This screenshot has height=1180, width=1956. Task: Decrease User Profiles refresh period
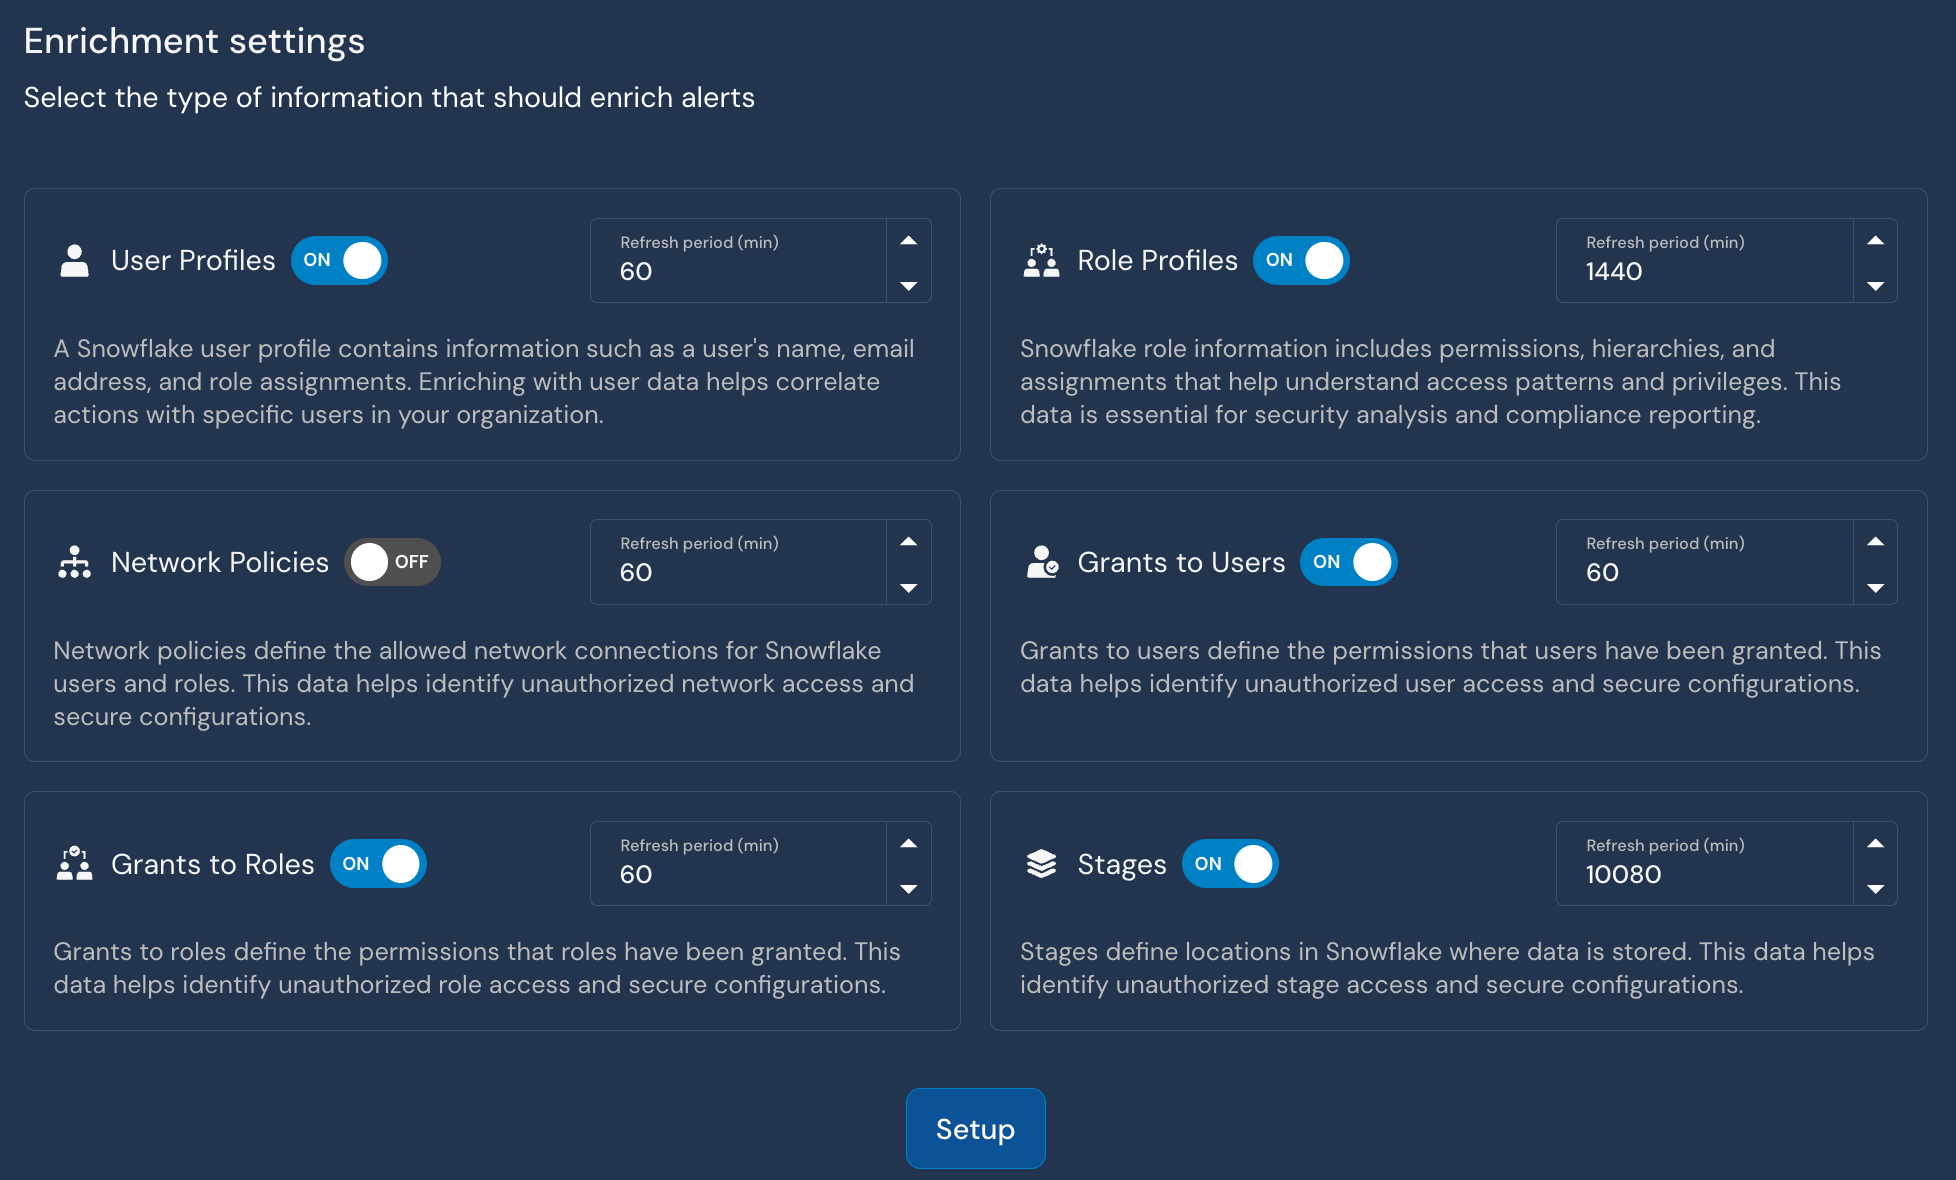(909, 285)
